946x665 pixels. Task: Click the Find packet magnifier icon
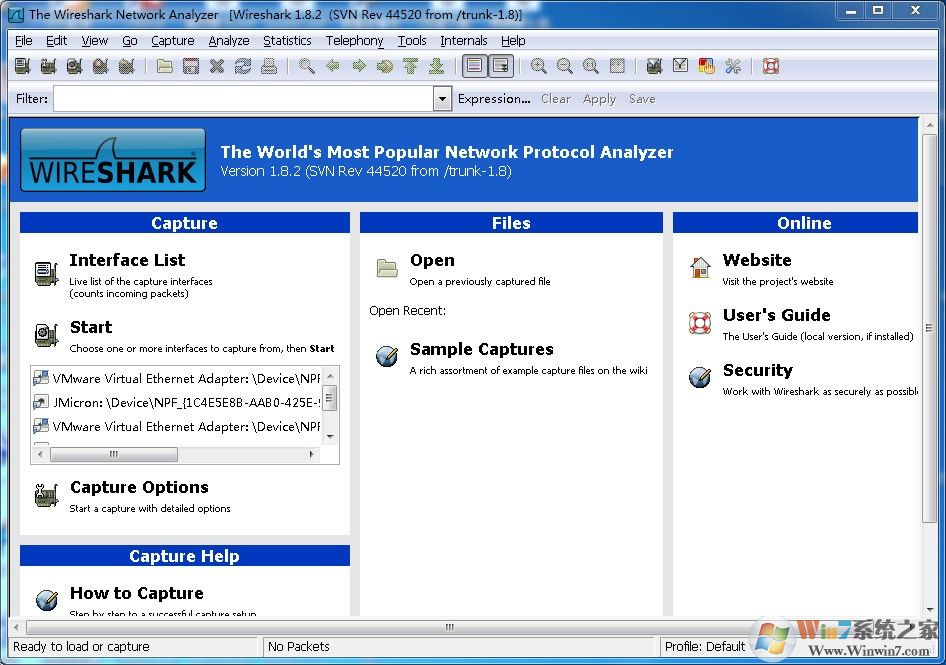[x=307, y=65]
